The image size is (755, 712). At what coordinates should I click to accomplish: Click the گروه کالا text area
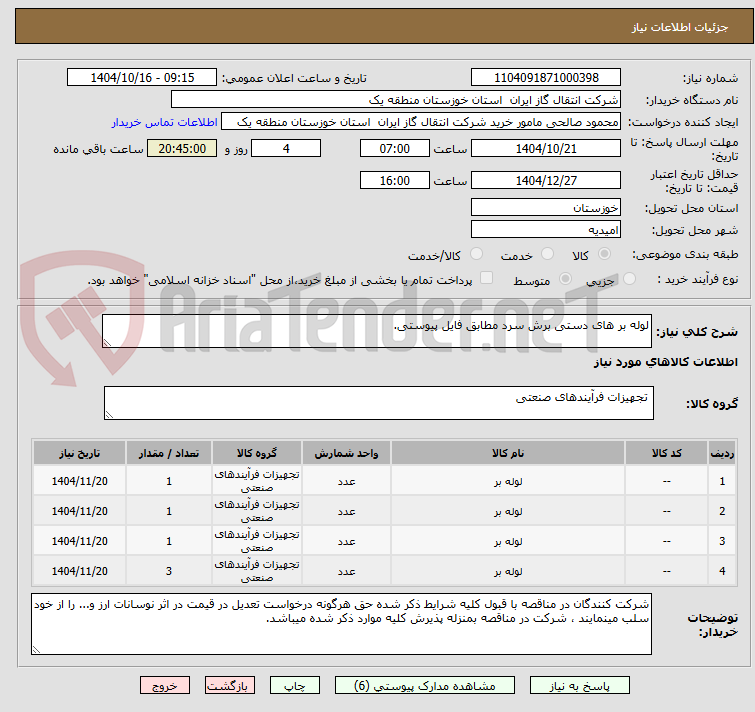[378, 403]
